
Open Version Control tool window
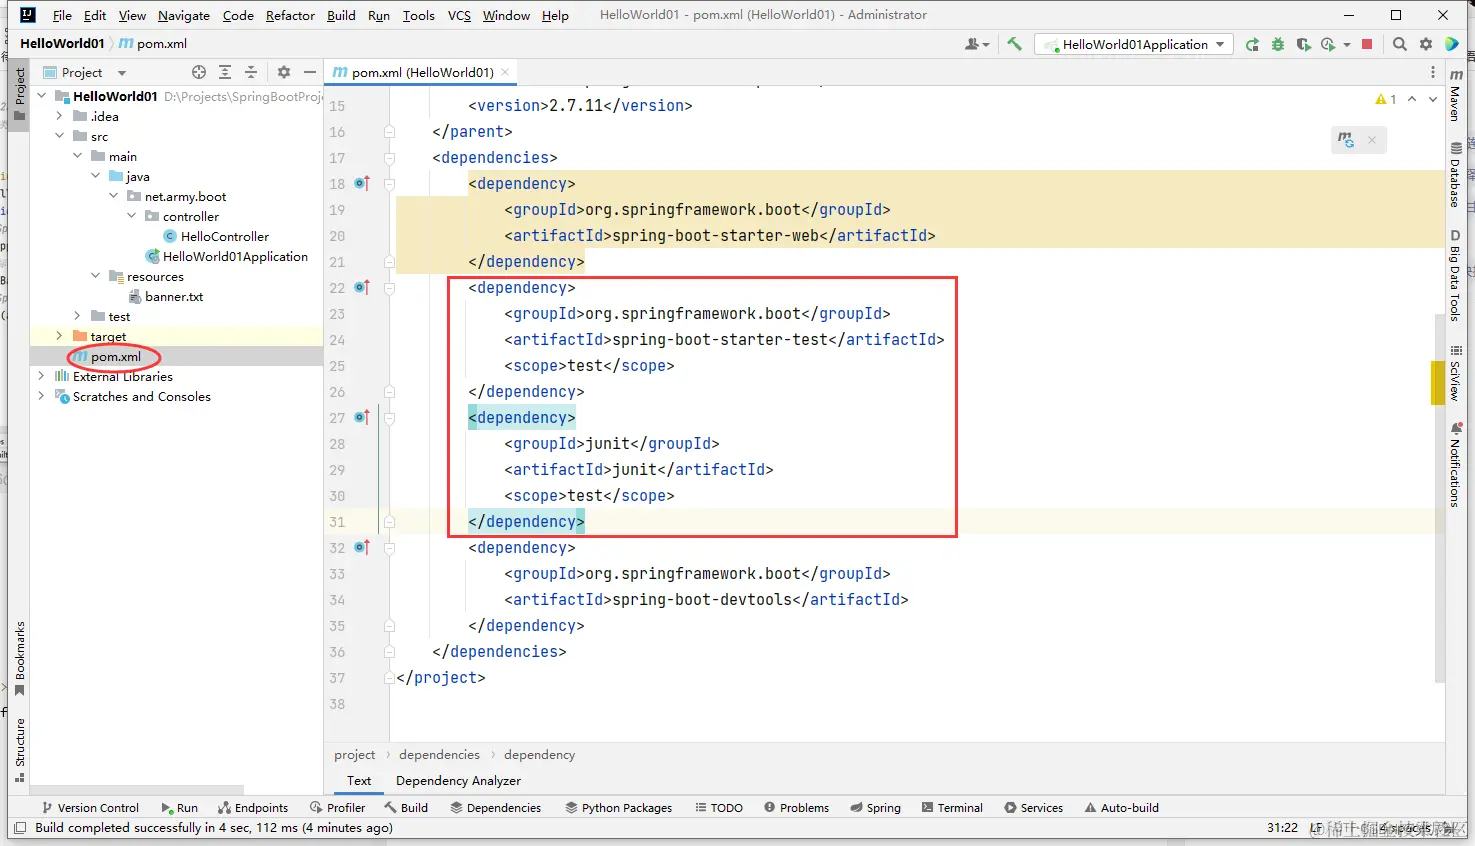pyautogui.click(x=90, y=808)
